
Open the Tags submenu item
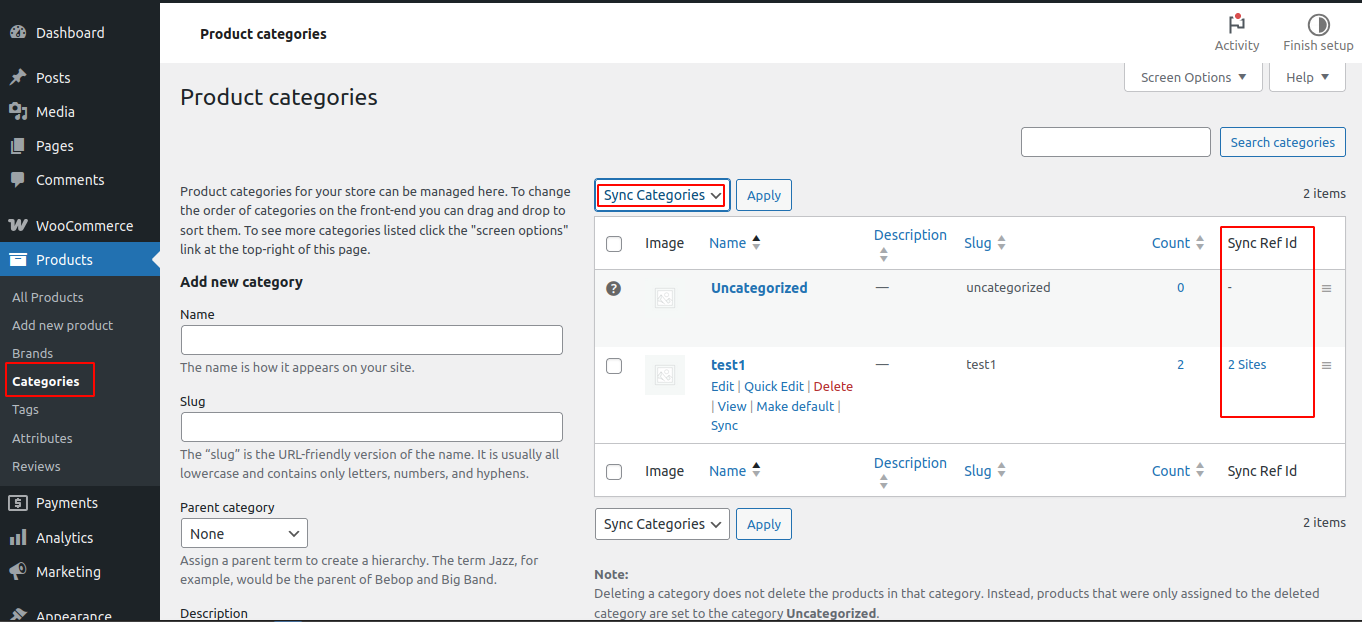tap(26, 410)
